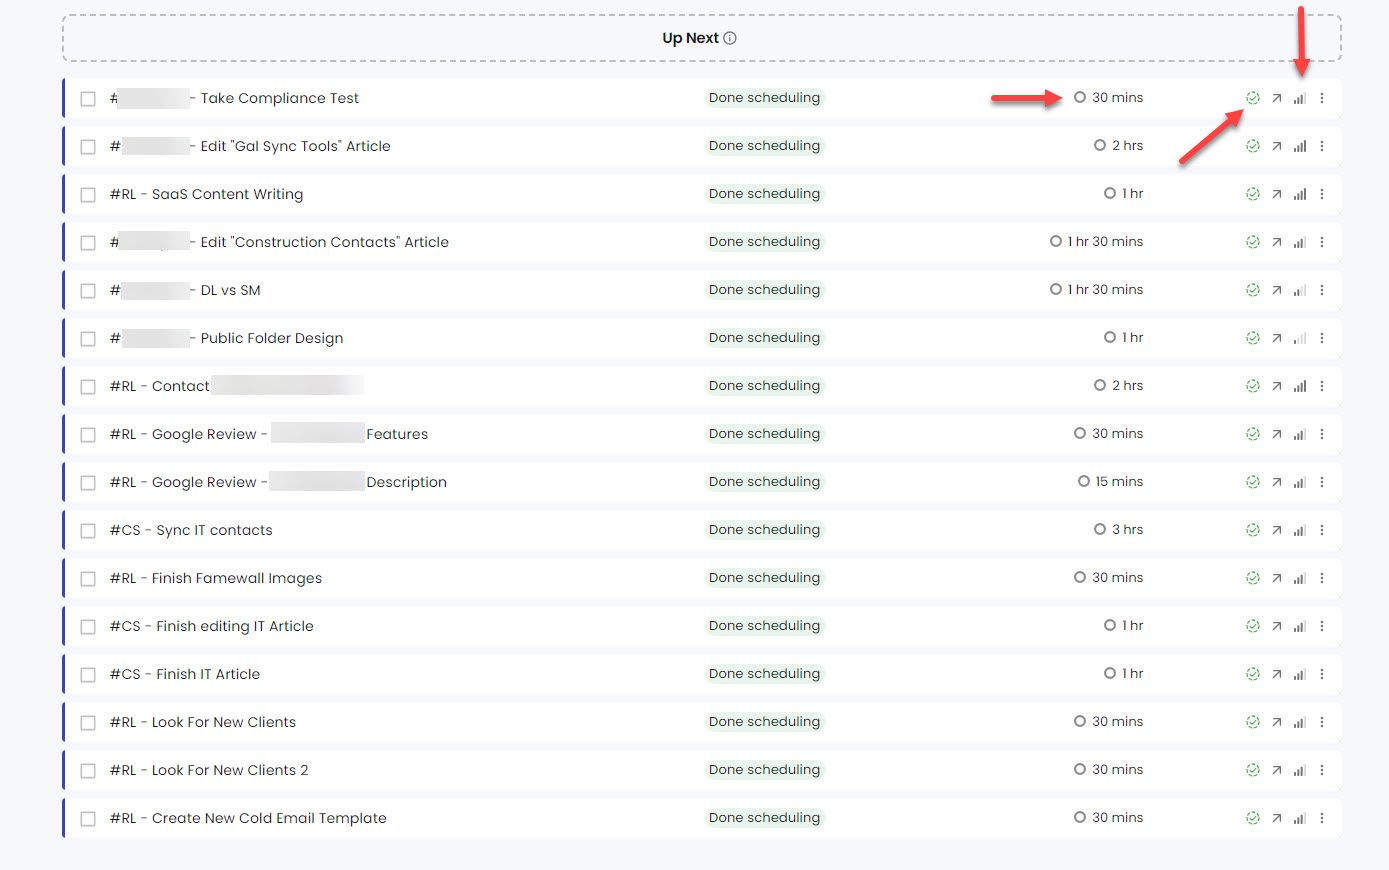Expand three-dot menu for Construction Contacts article
Screen dimensions: 1389x870
pos(1322,242)
